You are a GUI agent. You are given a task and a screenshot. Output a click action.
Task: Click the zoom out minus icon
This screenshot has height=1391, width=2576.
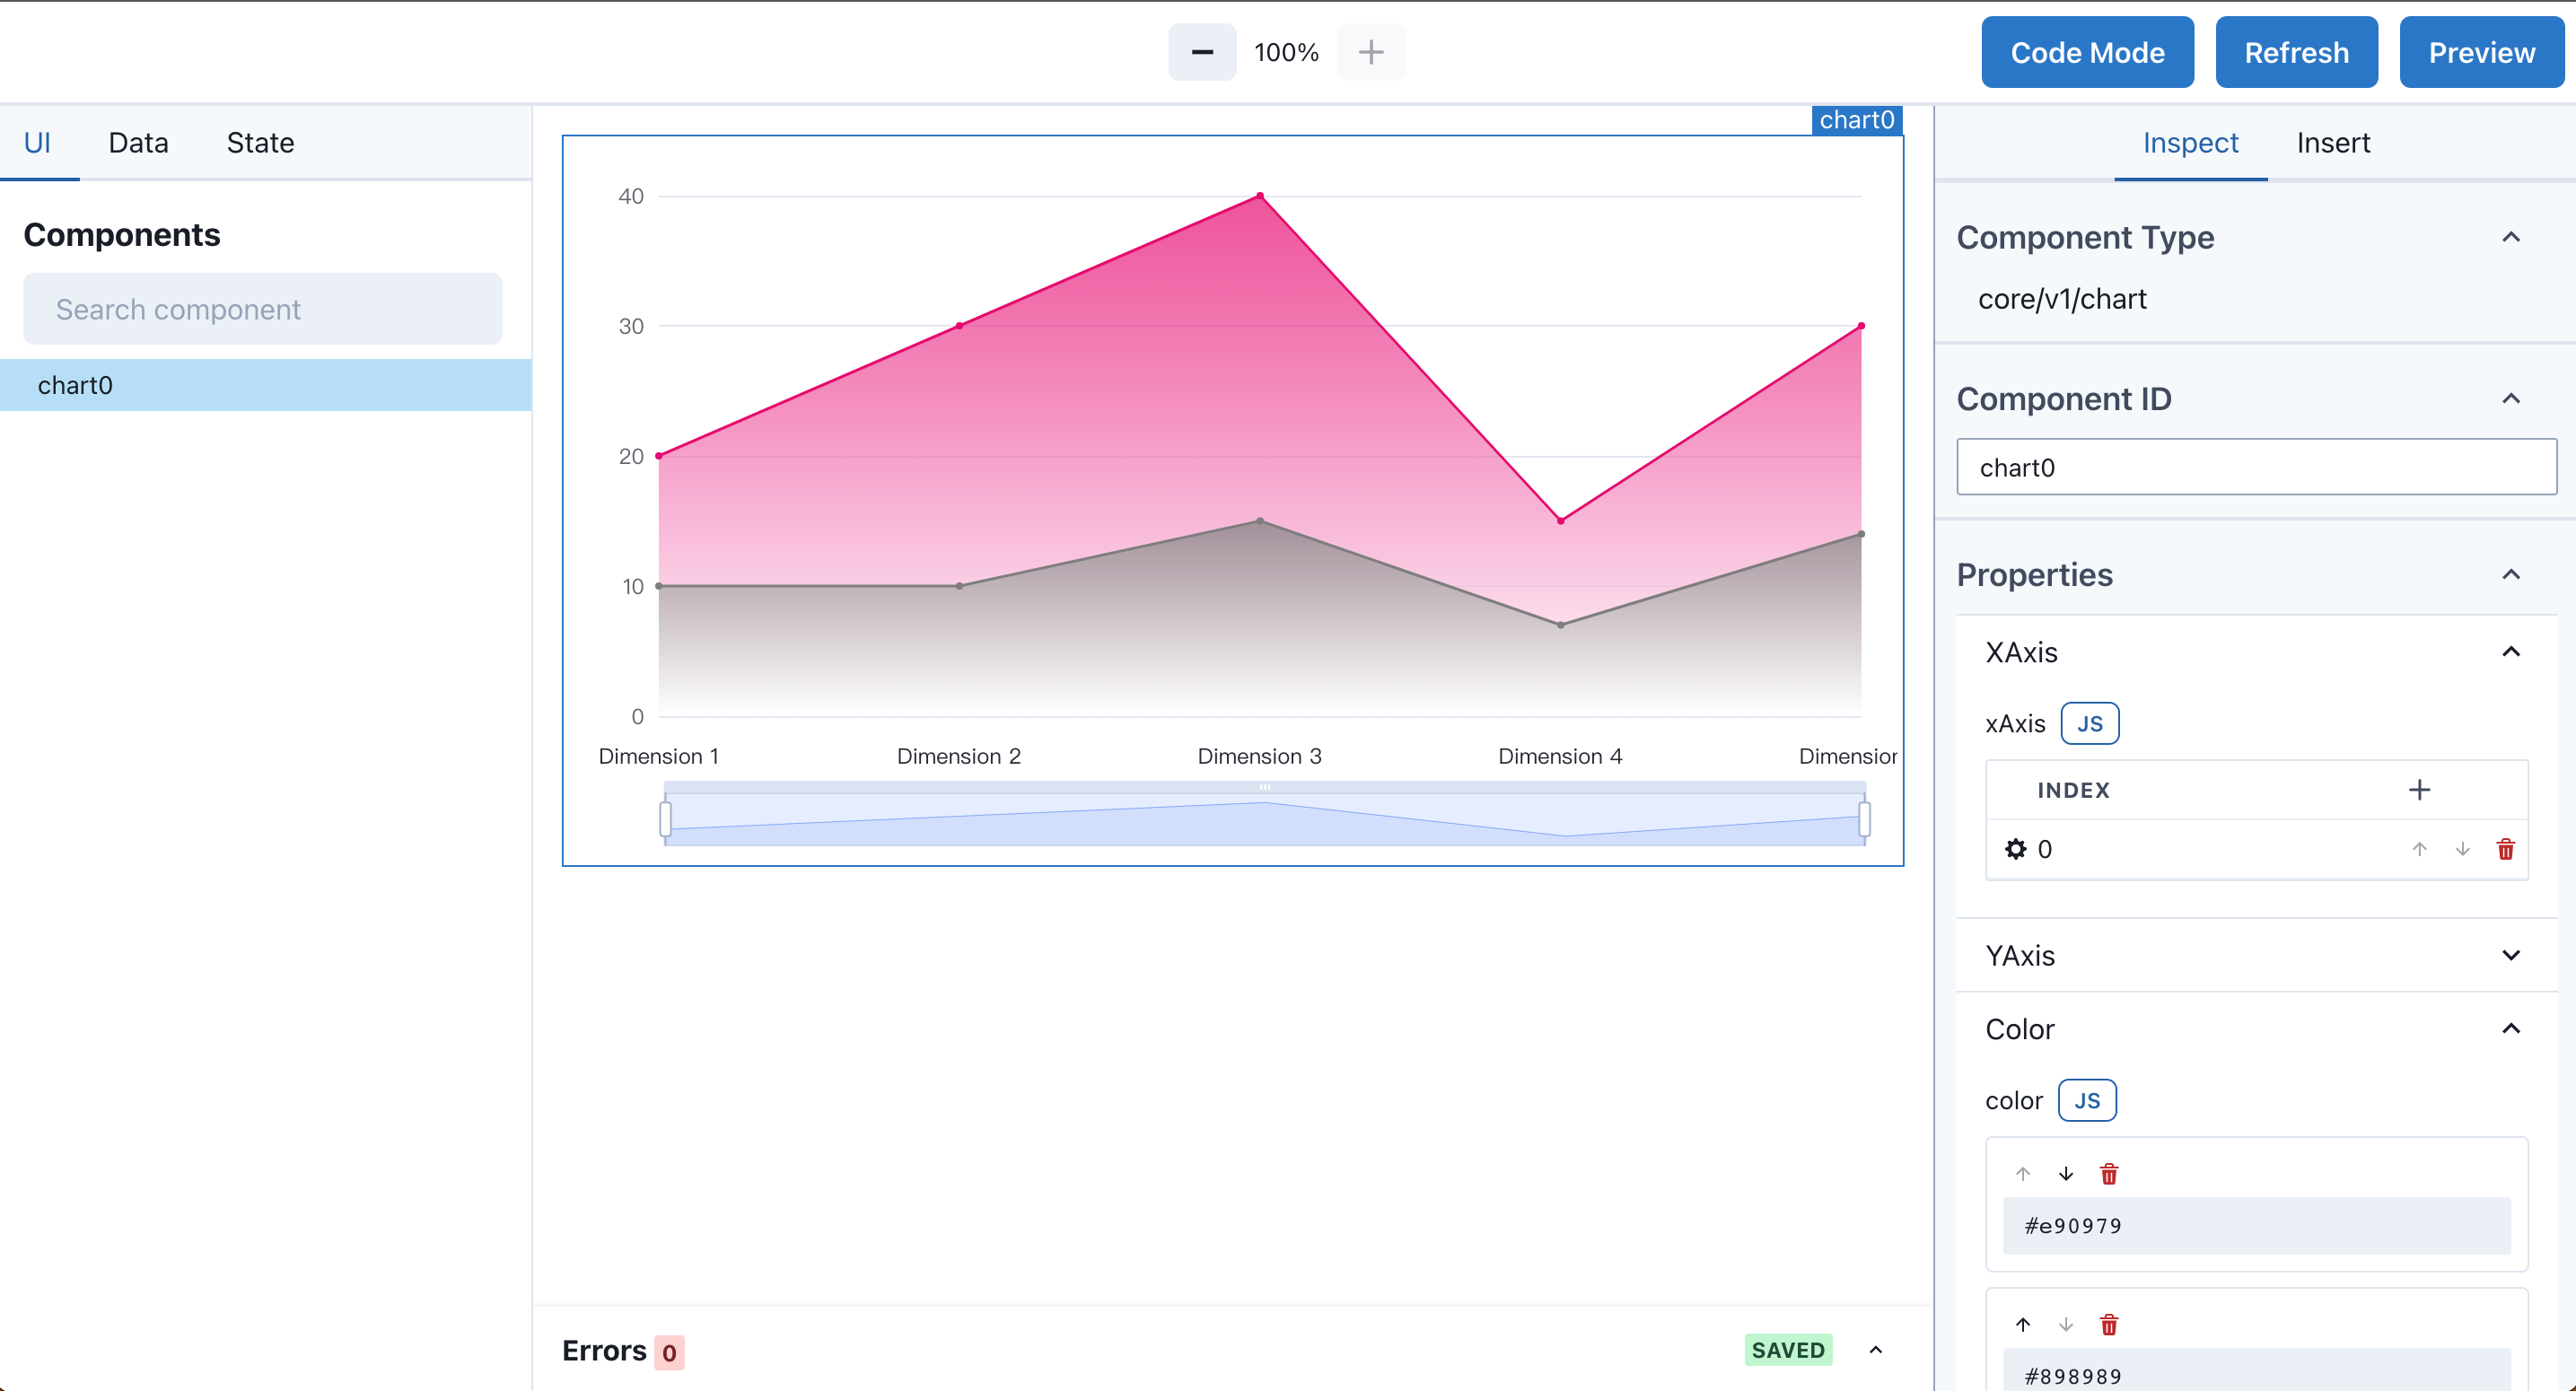pos(1202,52)
